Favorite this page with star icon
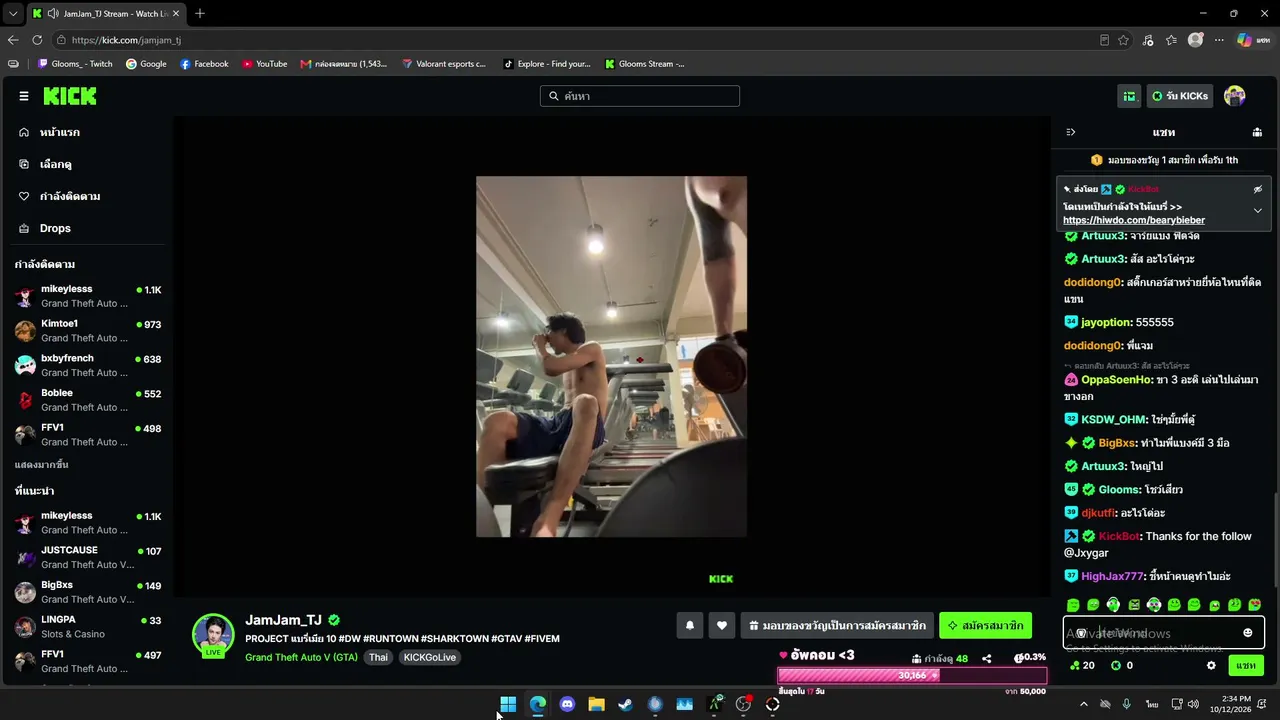The width and height of the screenshot is (1280, 720). [1123, 40]
